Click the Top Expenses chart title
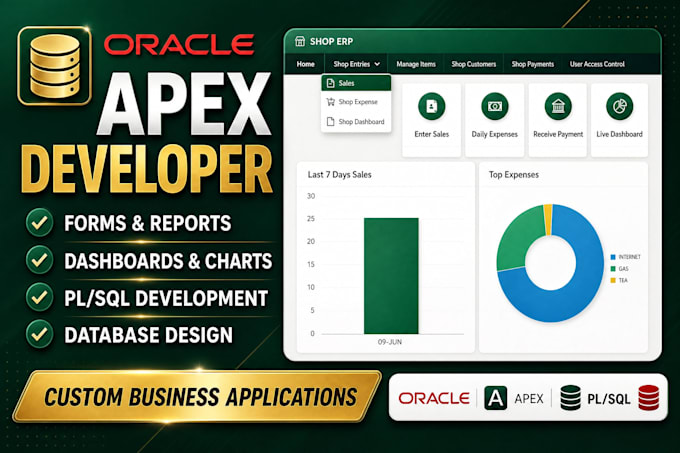 coord(514,175)
